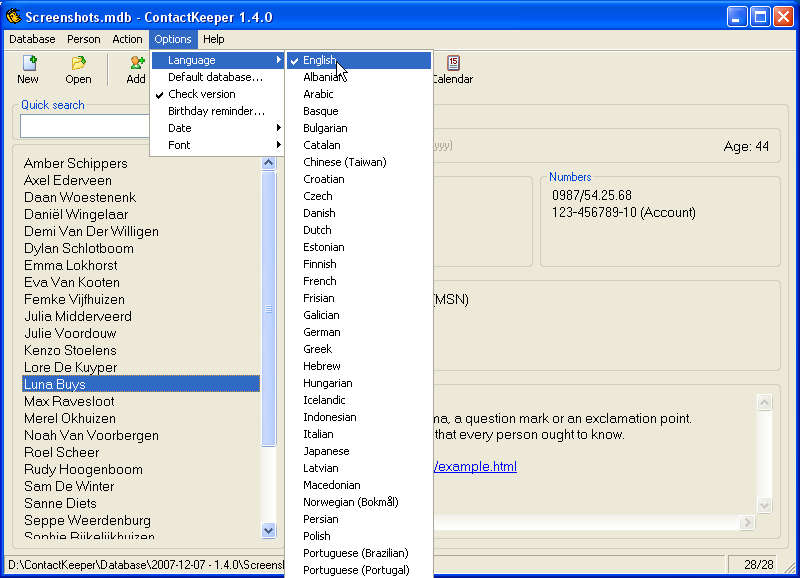Open the Database menu
Image resolution: width=800 pixels, height=578 pixels.
(32, 39)
